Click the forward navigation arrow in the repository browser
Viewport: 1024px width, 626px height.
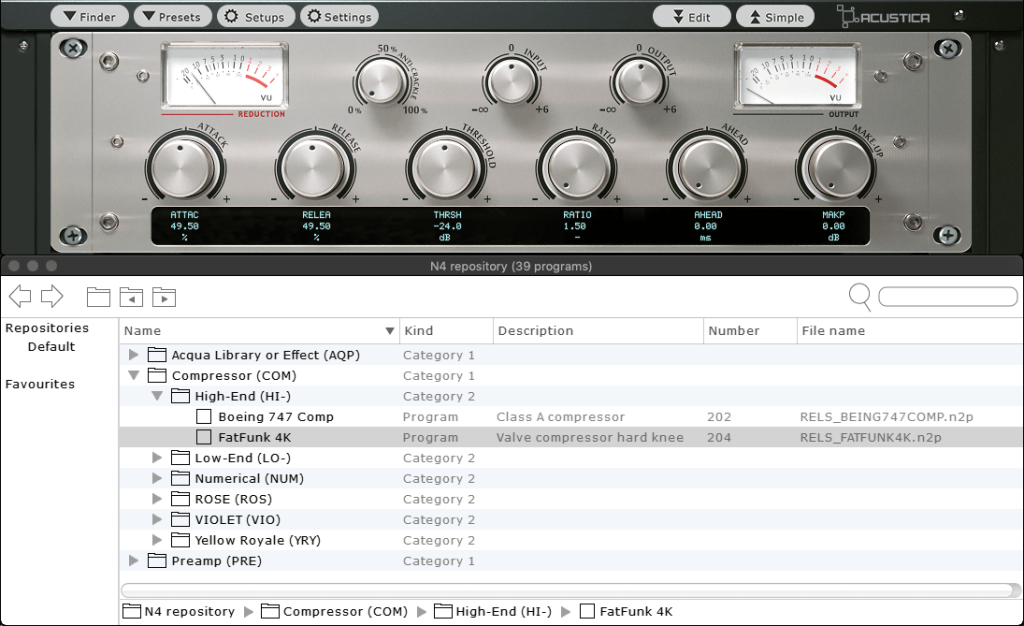pyautogui.click(x=50, y=296)
